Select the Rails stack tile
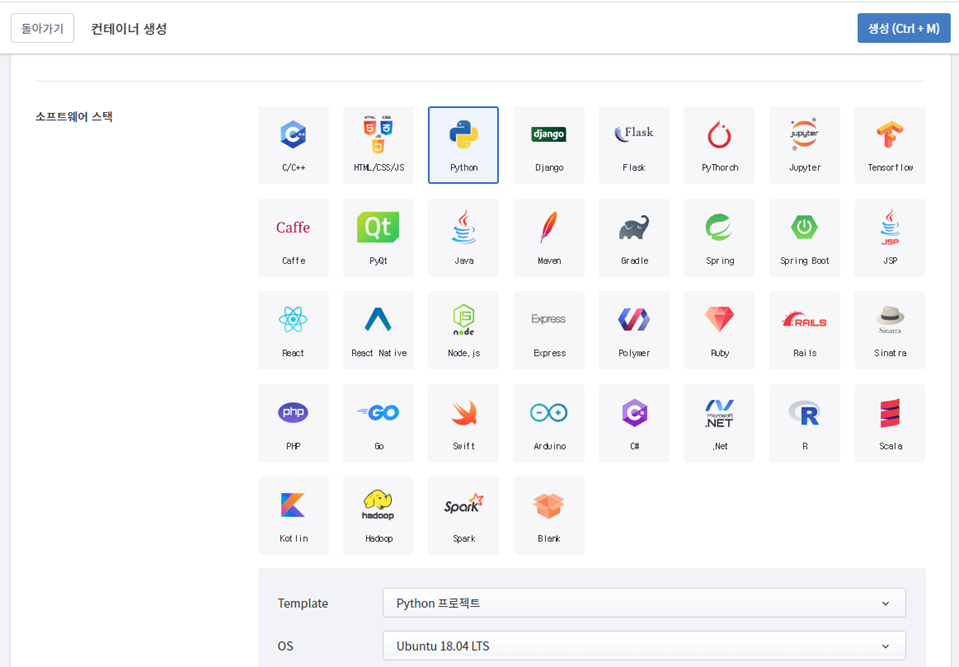 tap(805, 330)
